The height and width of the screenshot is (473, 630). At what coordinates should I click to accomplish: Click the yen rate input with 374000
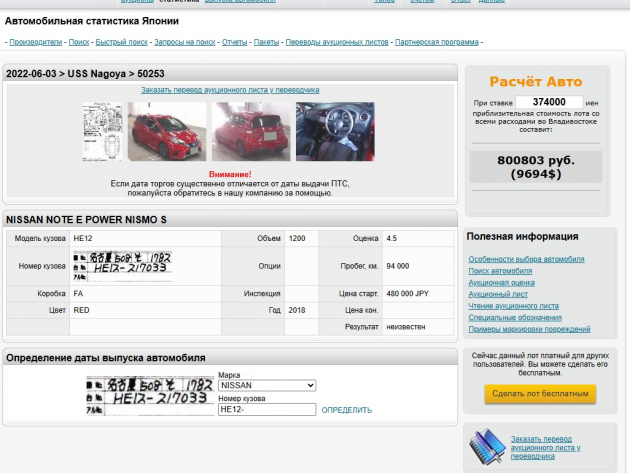click(549, 102)
